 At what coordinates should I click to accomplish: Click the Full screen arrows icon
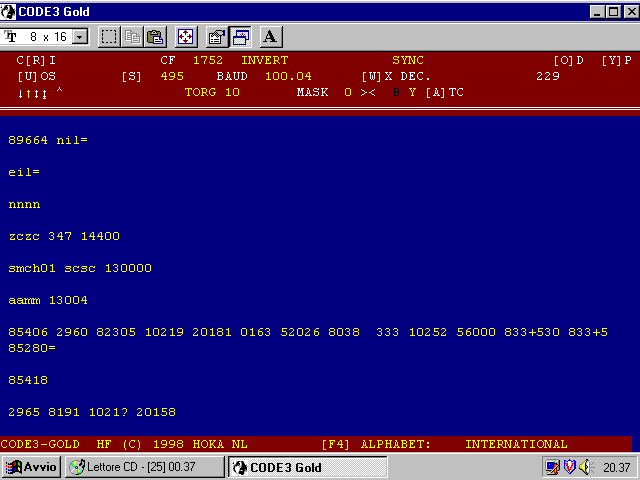pos(186,37)
